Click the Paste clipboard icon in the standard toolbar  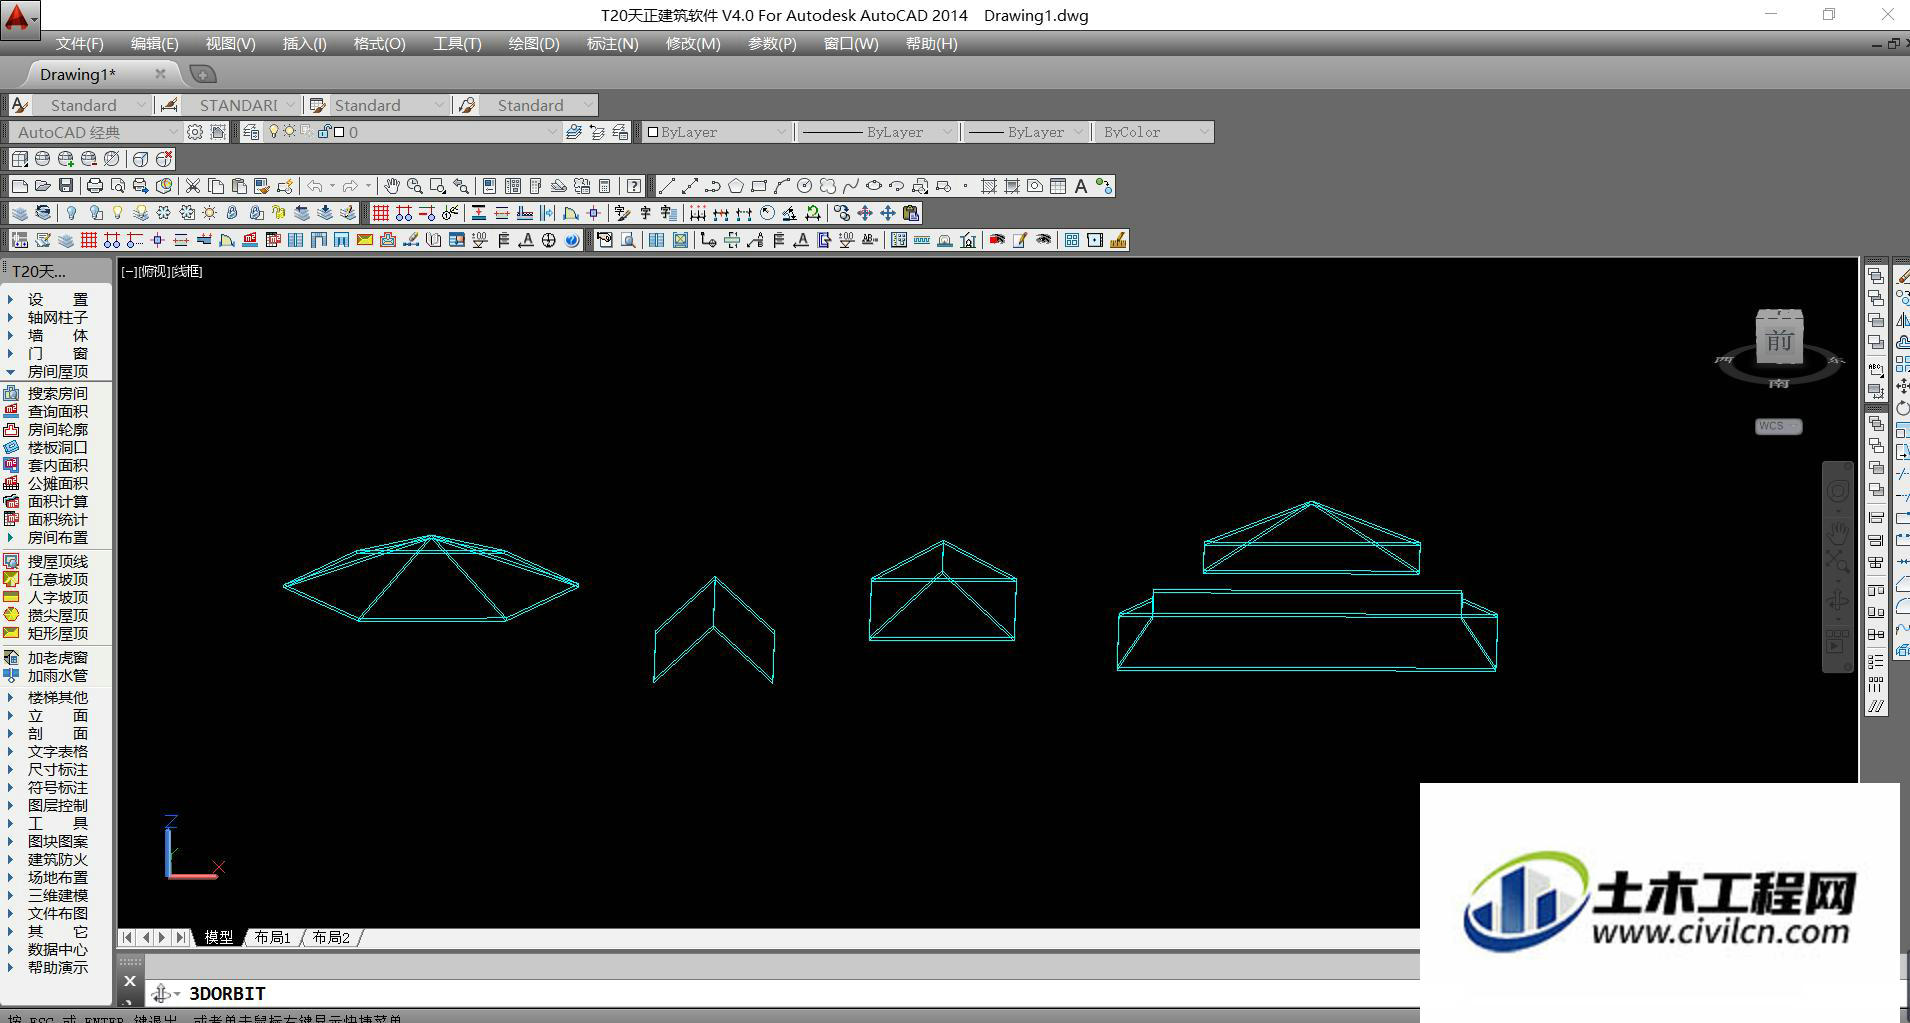pos(239,186)
